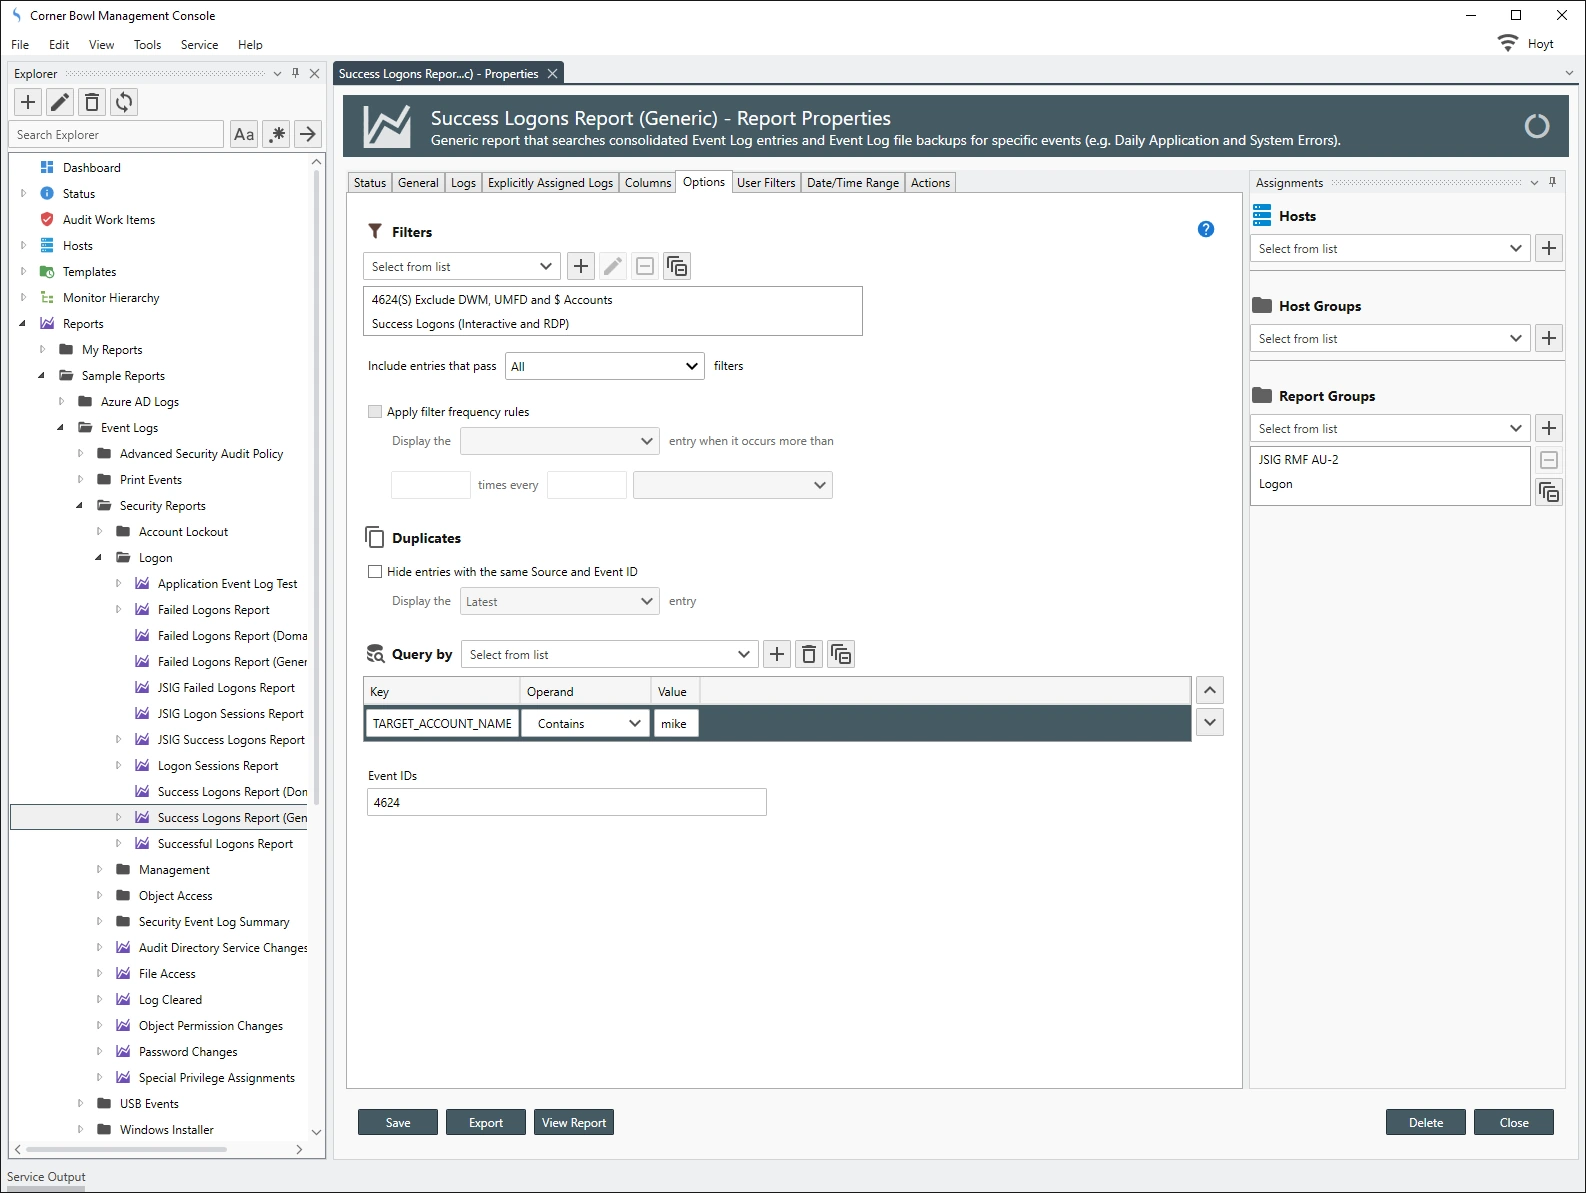Click the add (plus) icon in Explorer toolbar
This screenshot has width=1586, height=1193.
[x=28, y=102]
